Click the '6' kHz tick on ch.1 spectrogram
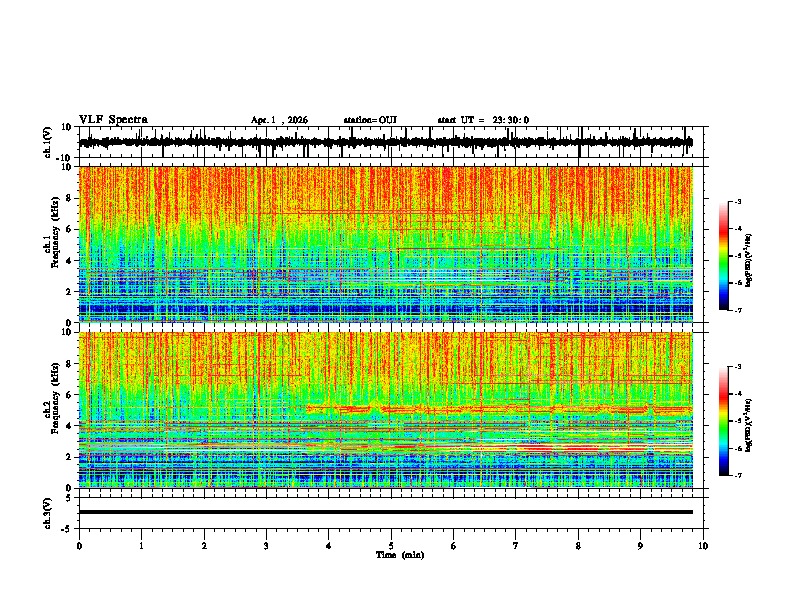The width and height of the screenshot is (792, 612). pos(70,229)
